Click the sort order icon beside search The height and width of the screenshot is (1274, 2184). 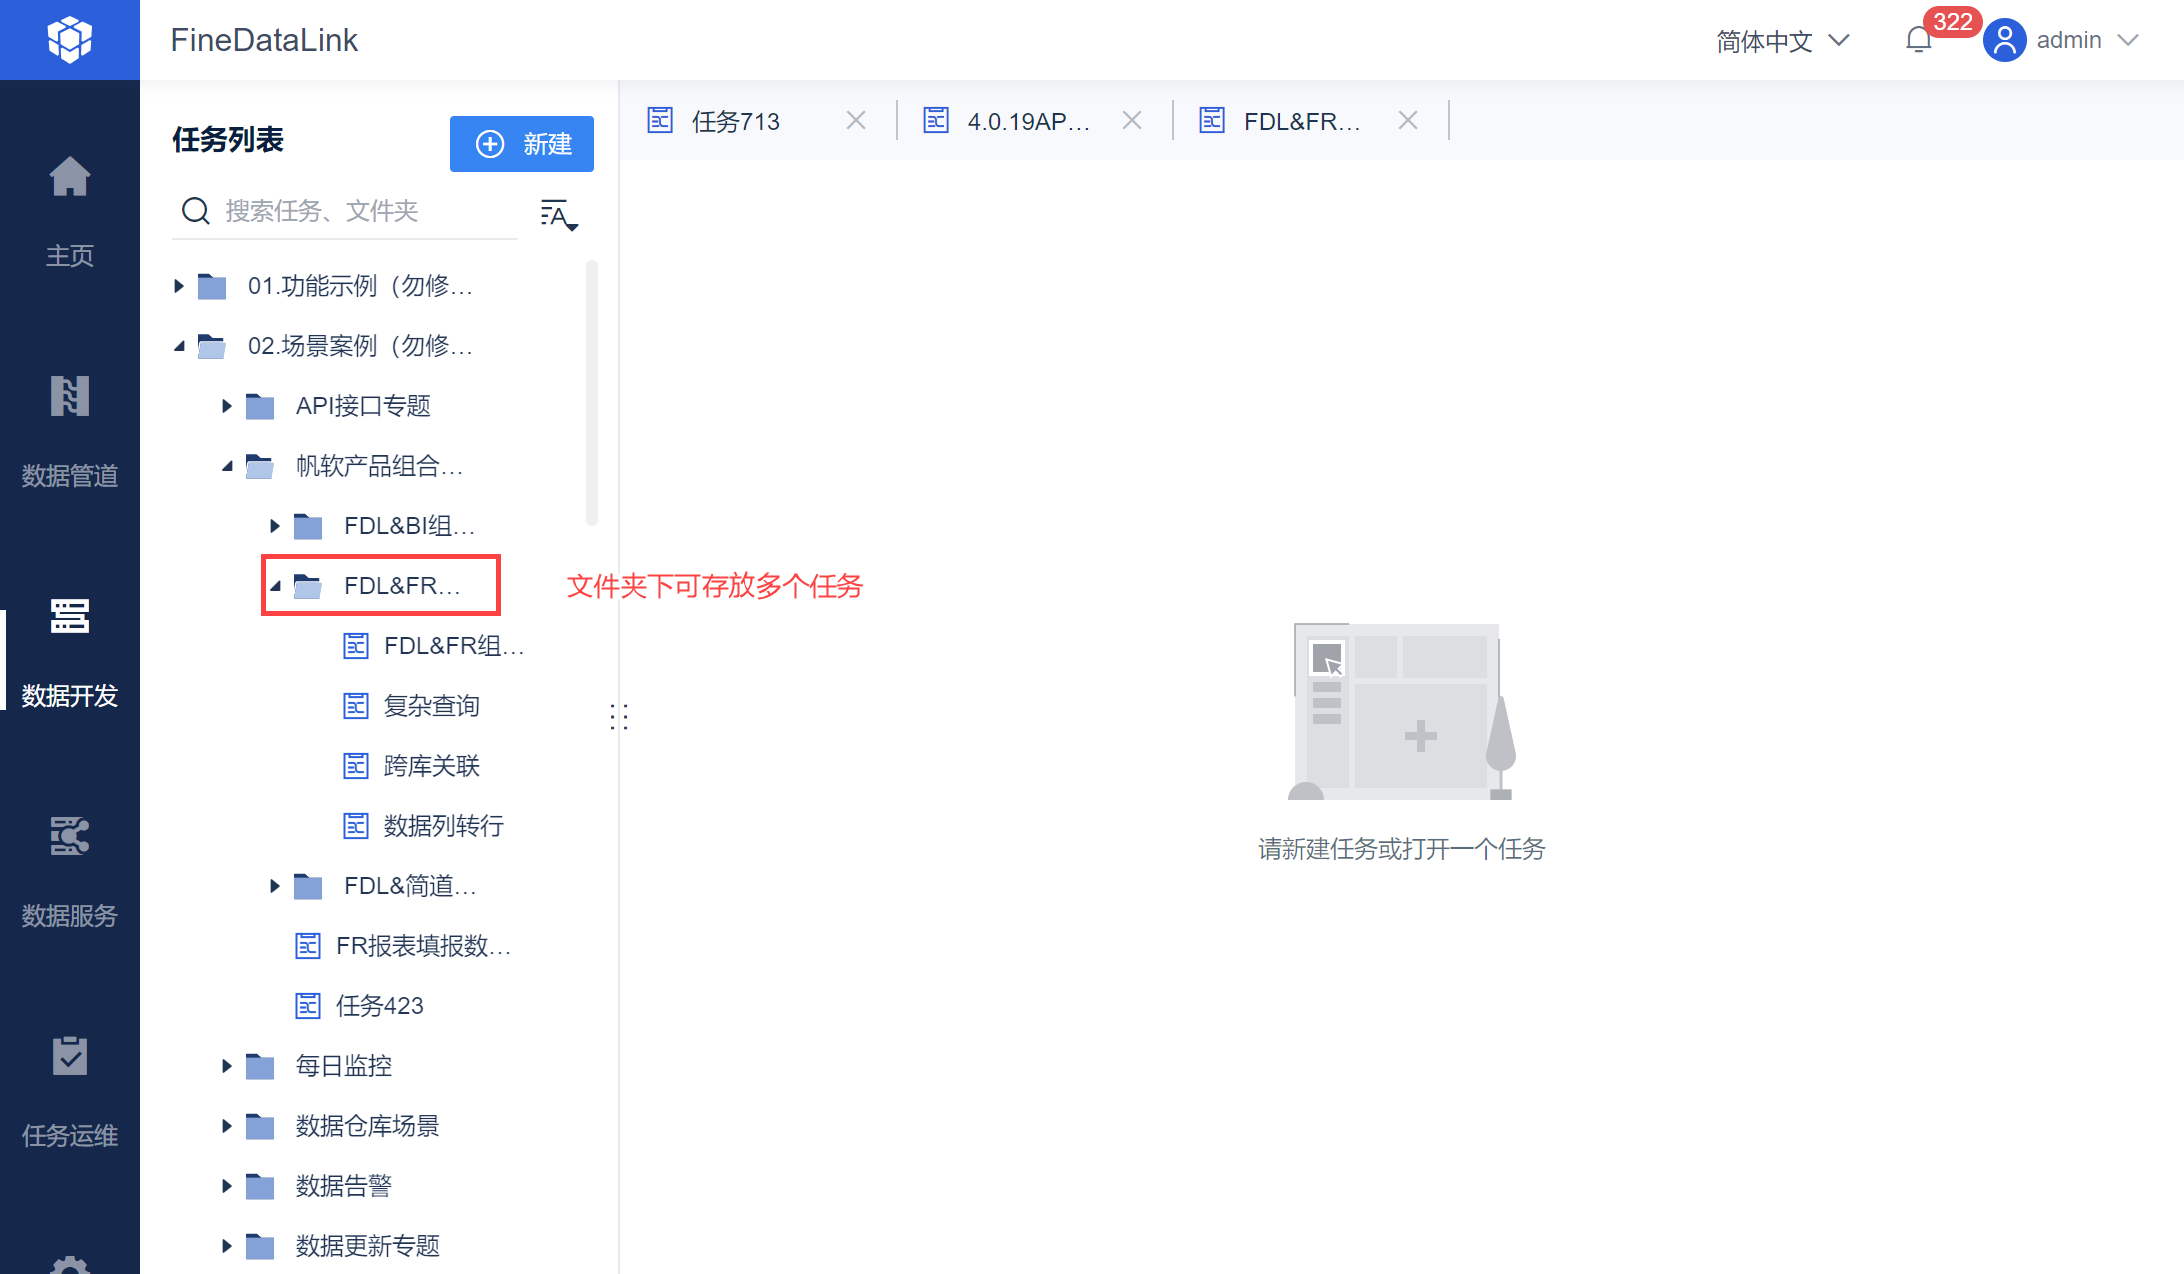pos(558,214)
